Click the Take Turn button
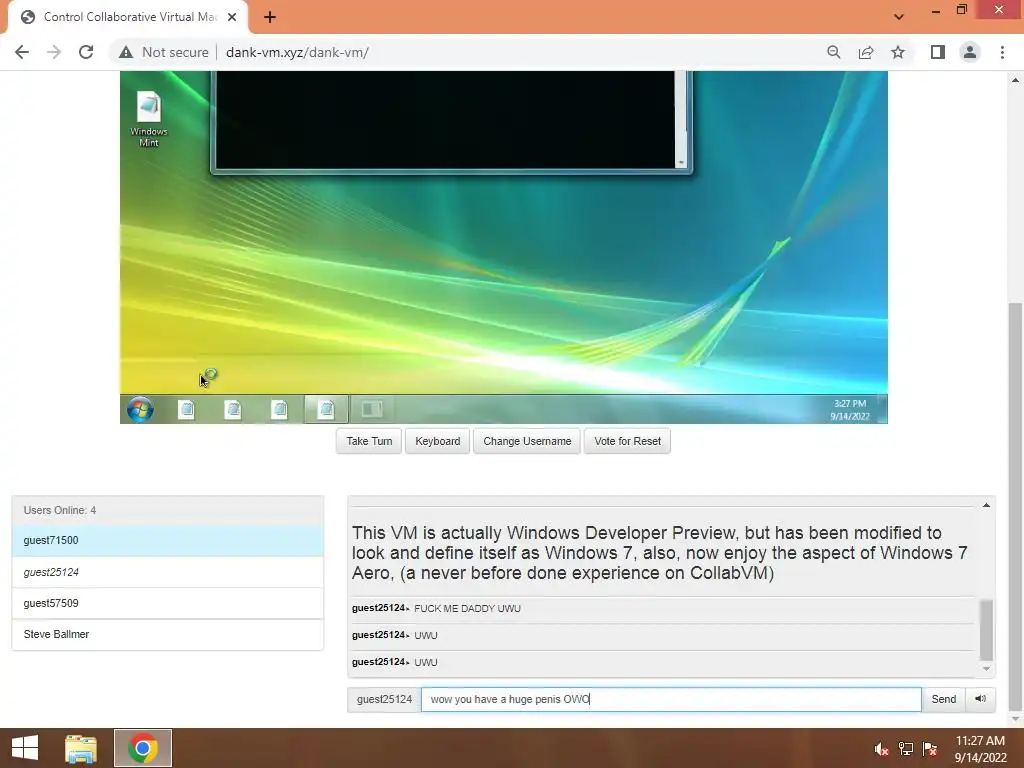This screenshot has width=1024, height=768. (369, 441)
